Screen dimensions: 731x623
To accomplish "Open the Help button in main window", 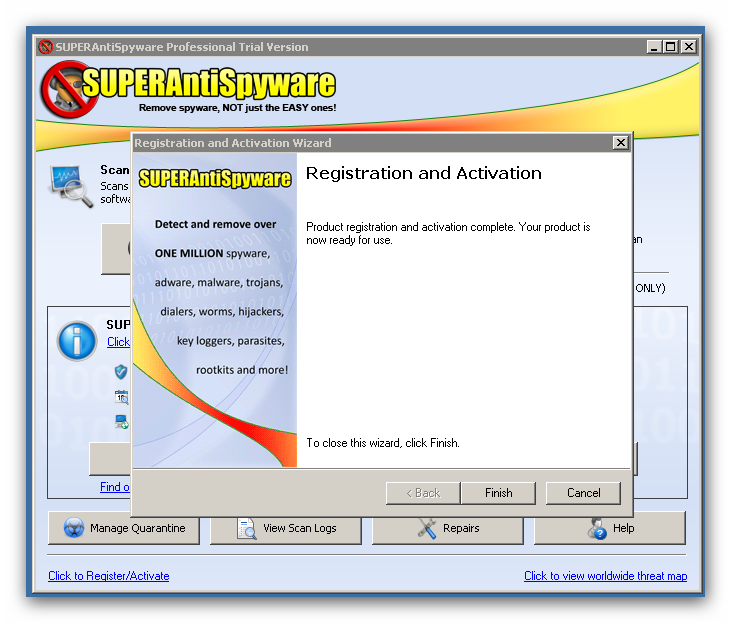I will coord(610,528).
